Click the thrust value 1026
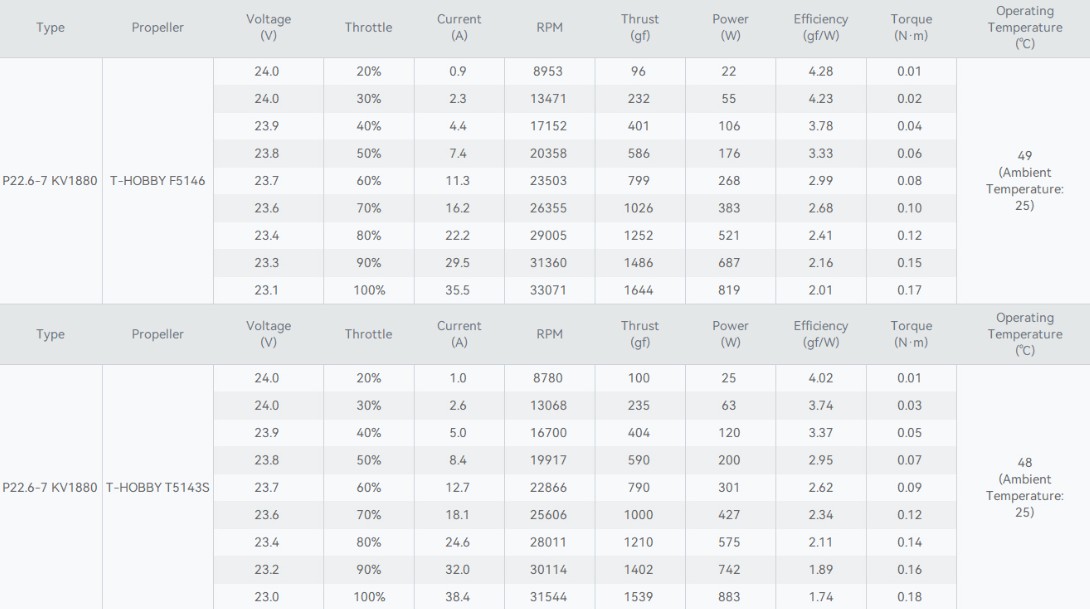Viewport: 1090px width, 609px height. [x=639, y=208]
